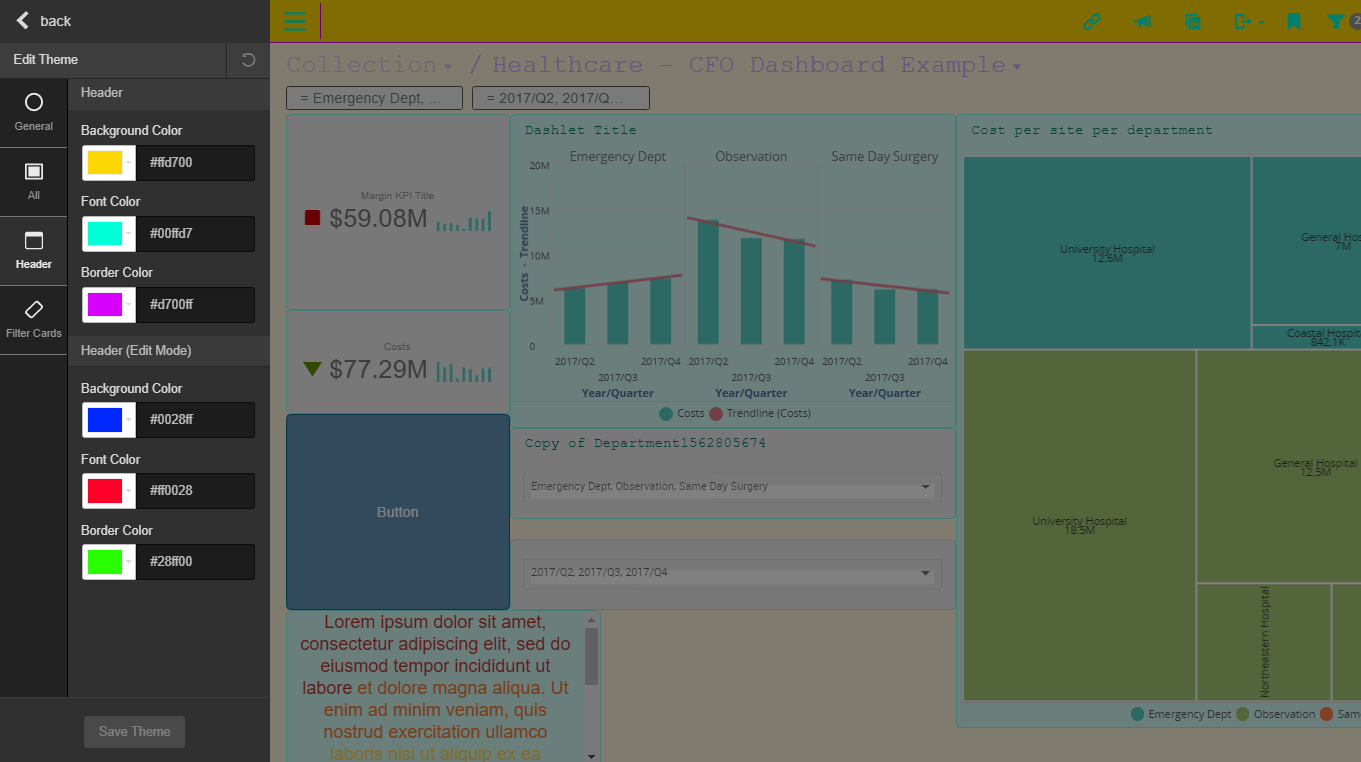1361x762 pixels.
Task: Open the hamburger menu in the header
Action: click(295, 21)
